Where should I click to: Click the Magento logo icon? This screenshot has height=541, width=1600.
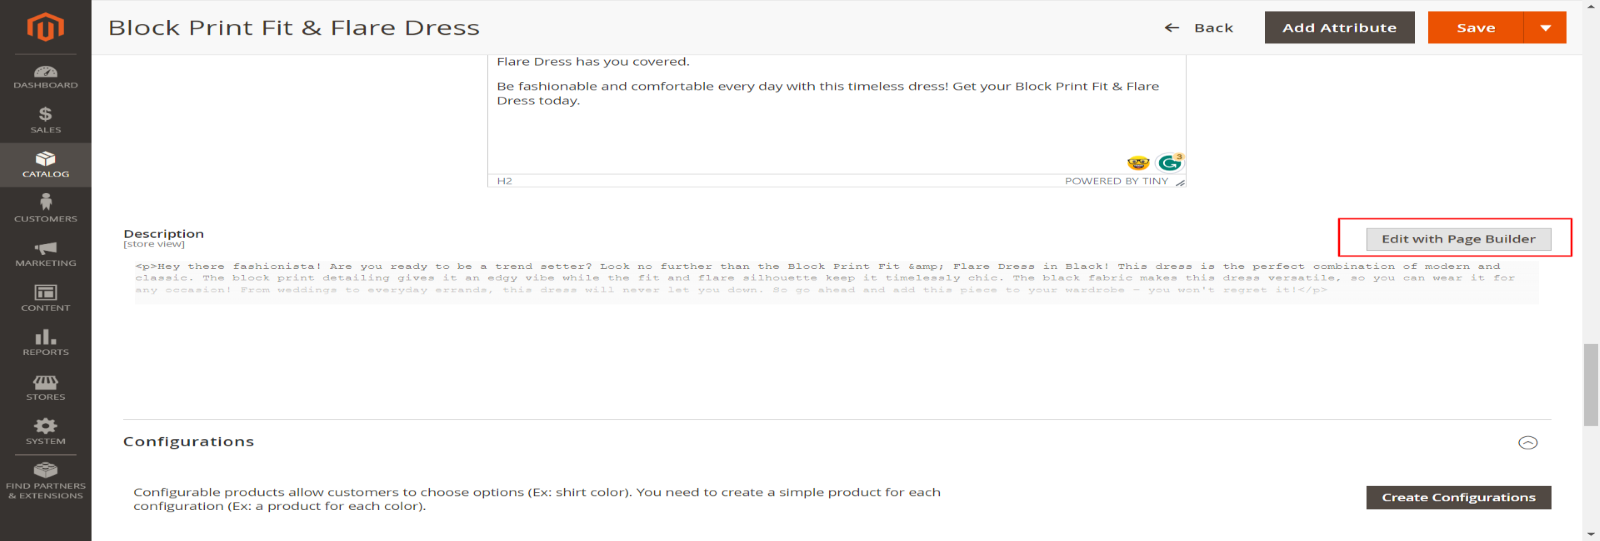(x=45, y=27)
